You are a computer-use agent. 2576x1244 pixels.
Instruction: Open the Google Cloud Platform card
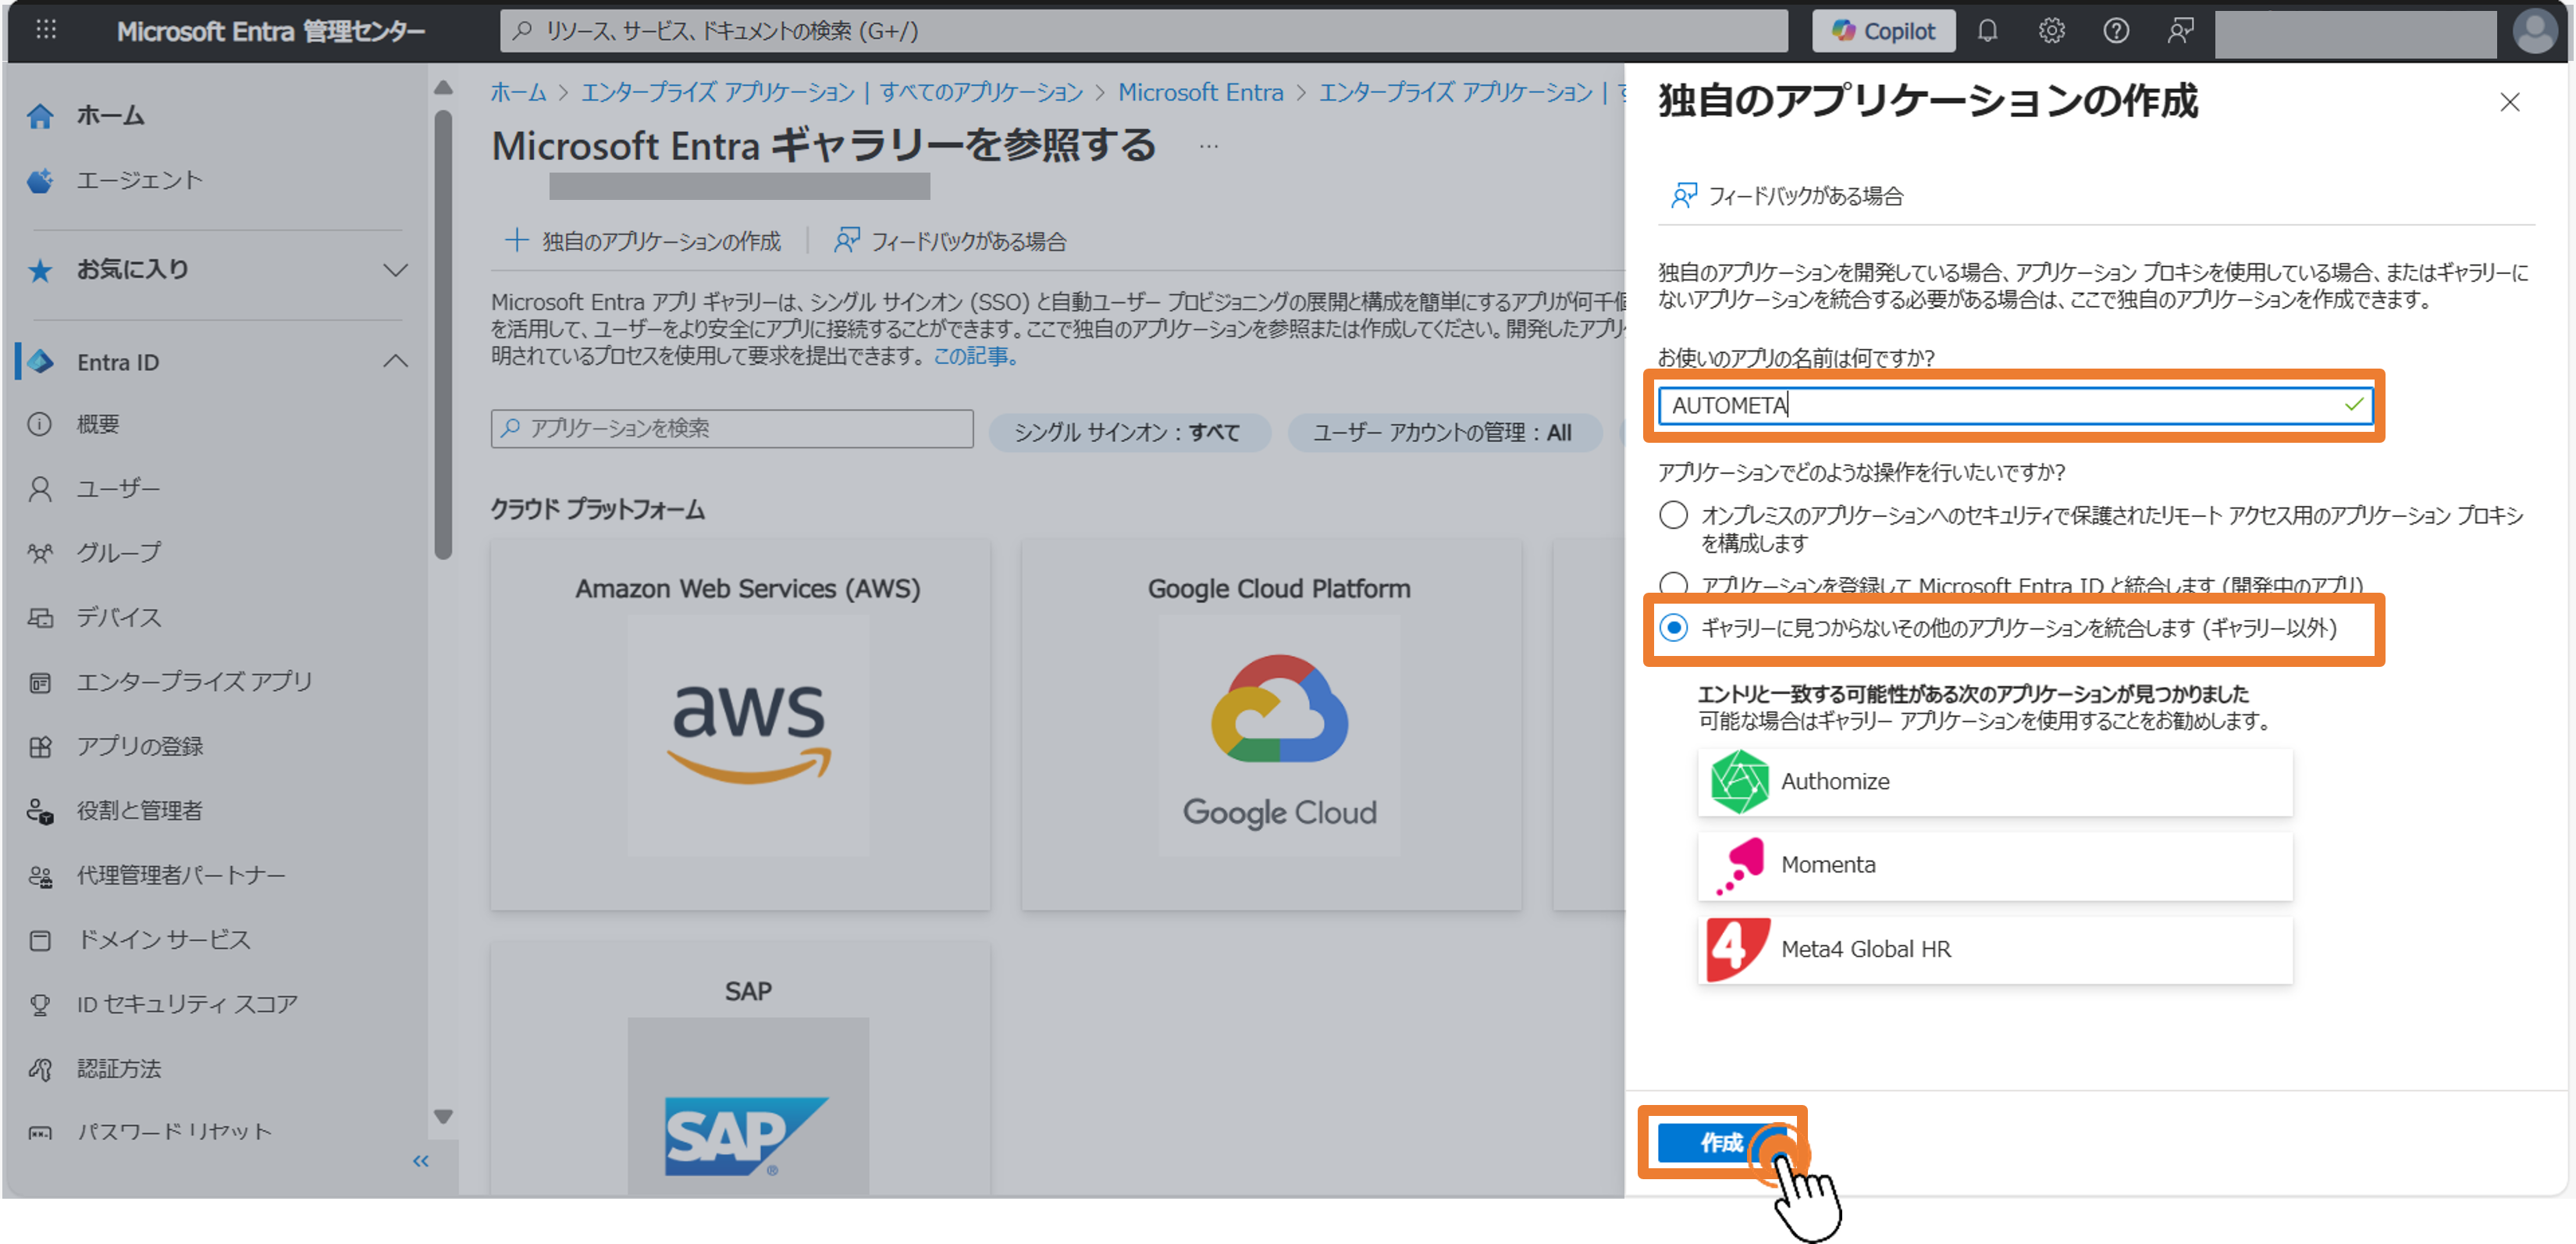coord(1272,725)
